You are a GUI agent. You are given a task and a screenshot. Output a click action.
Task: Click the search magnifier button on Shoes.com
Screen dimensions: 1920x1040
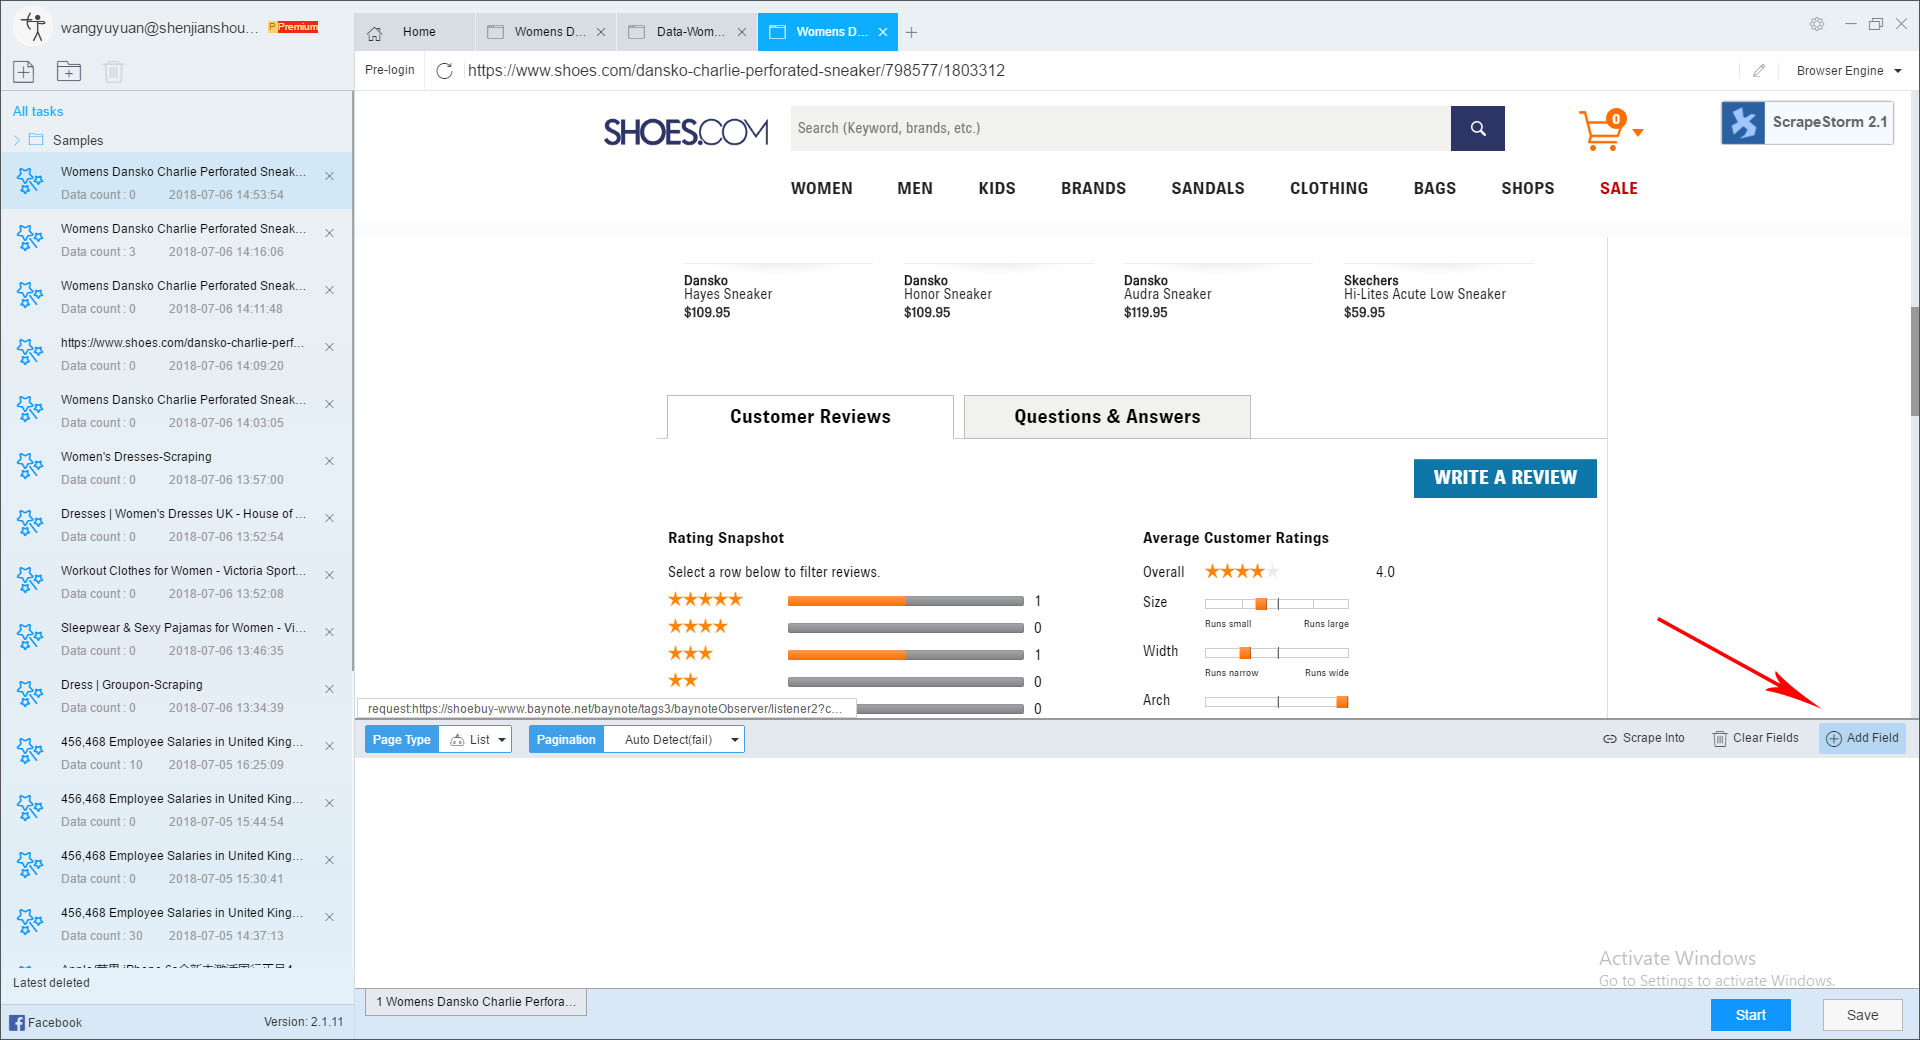(1477, 128)
